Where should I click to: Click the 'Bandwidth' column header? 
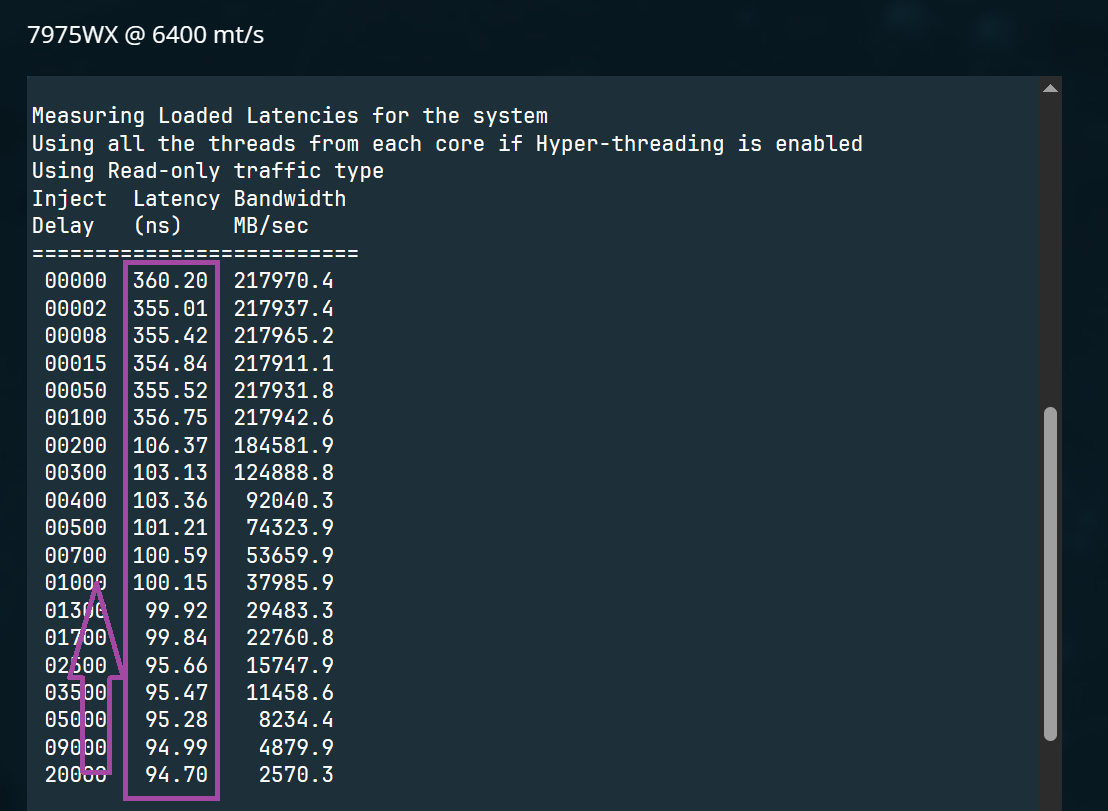point(289,198)
